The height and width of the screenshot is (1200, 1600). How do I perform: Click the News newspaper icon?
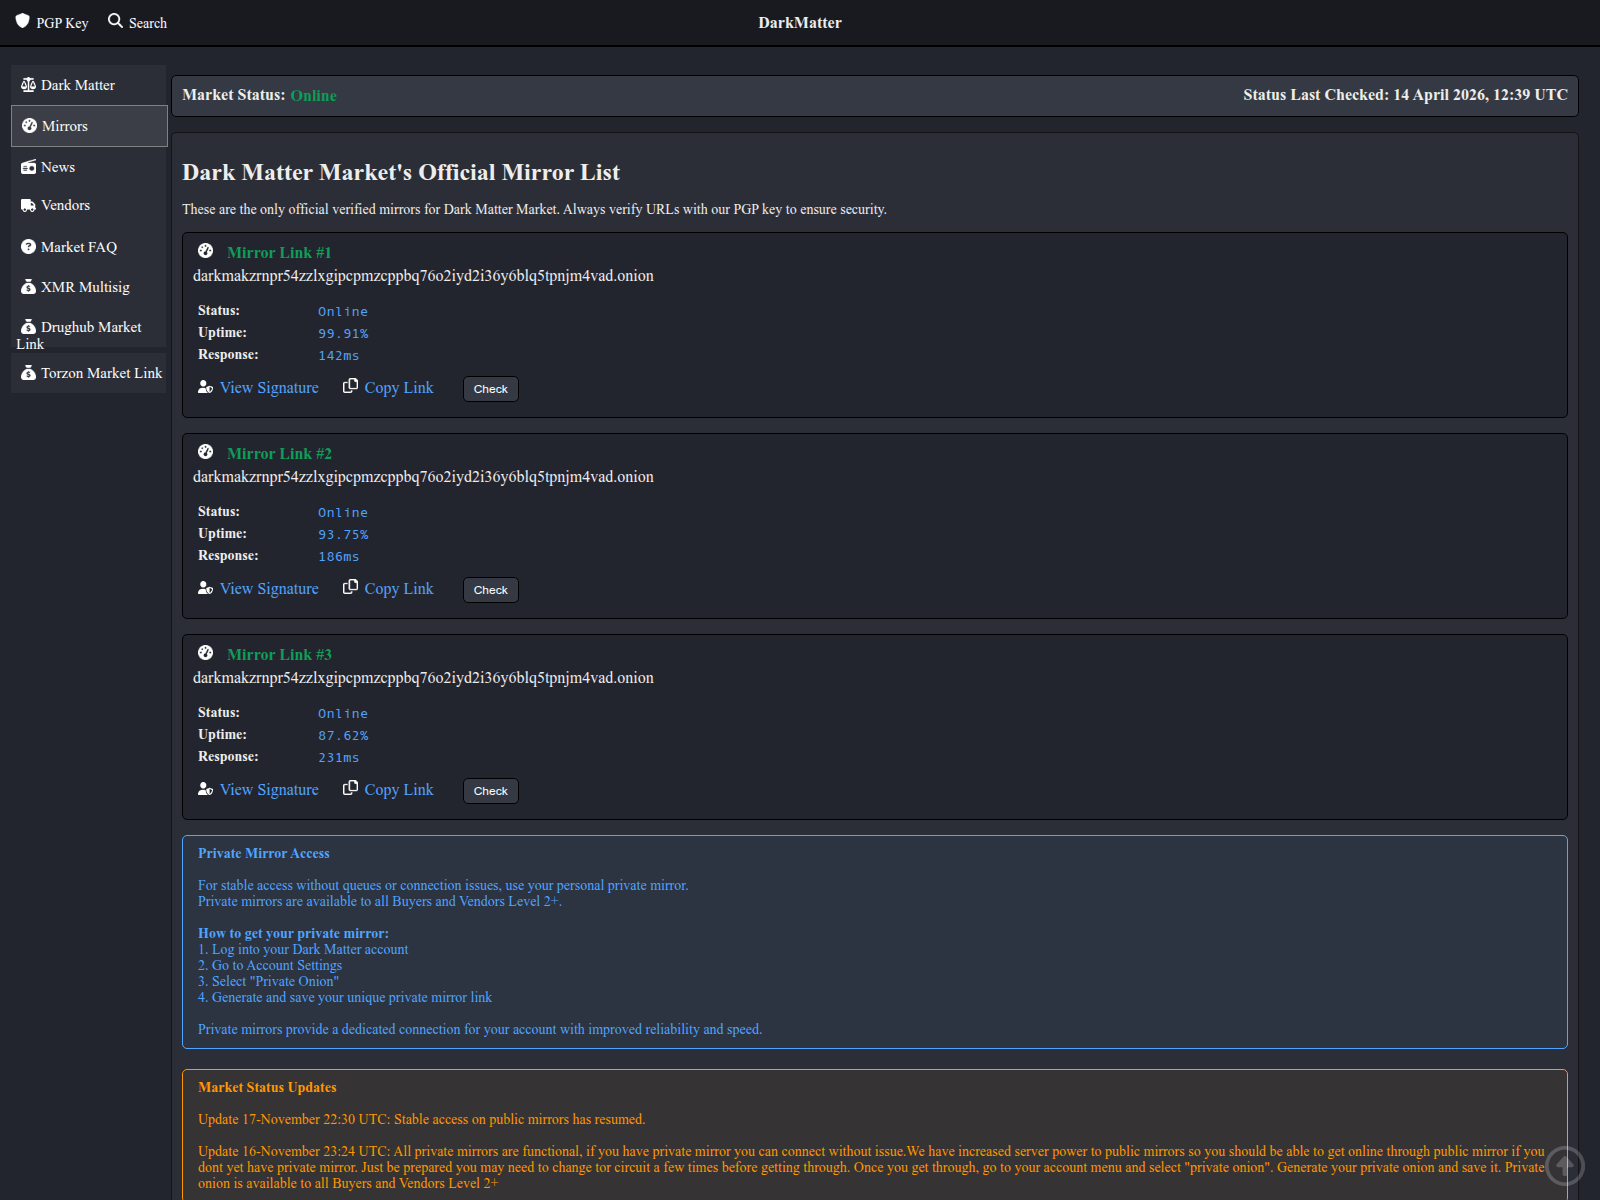pyautogui.click(x=28, y=167)
